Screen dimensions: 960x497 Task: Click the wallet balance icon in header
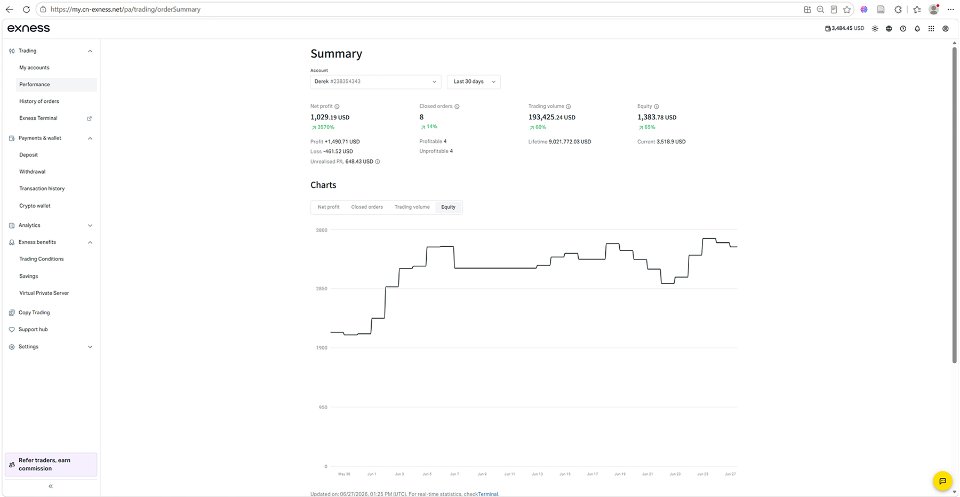(x=827, y=28)
